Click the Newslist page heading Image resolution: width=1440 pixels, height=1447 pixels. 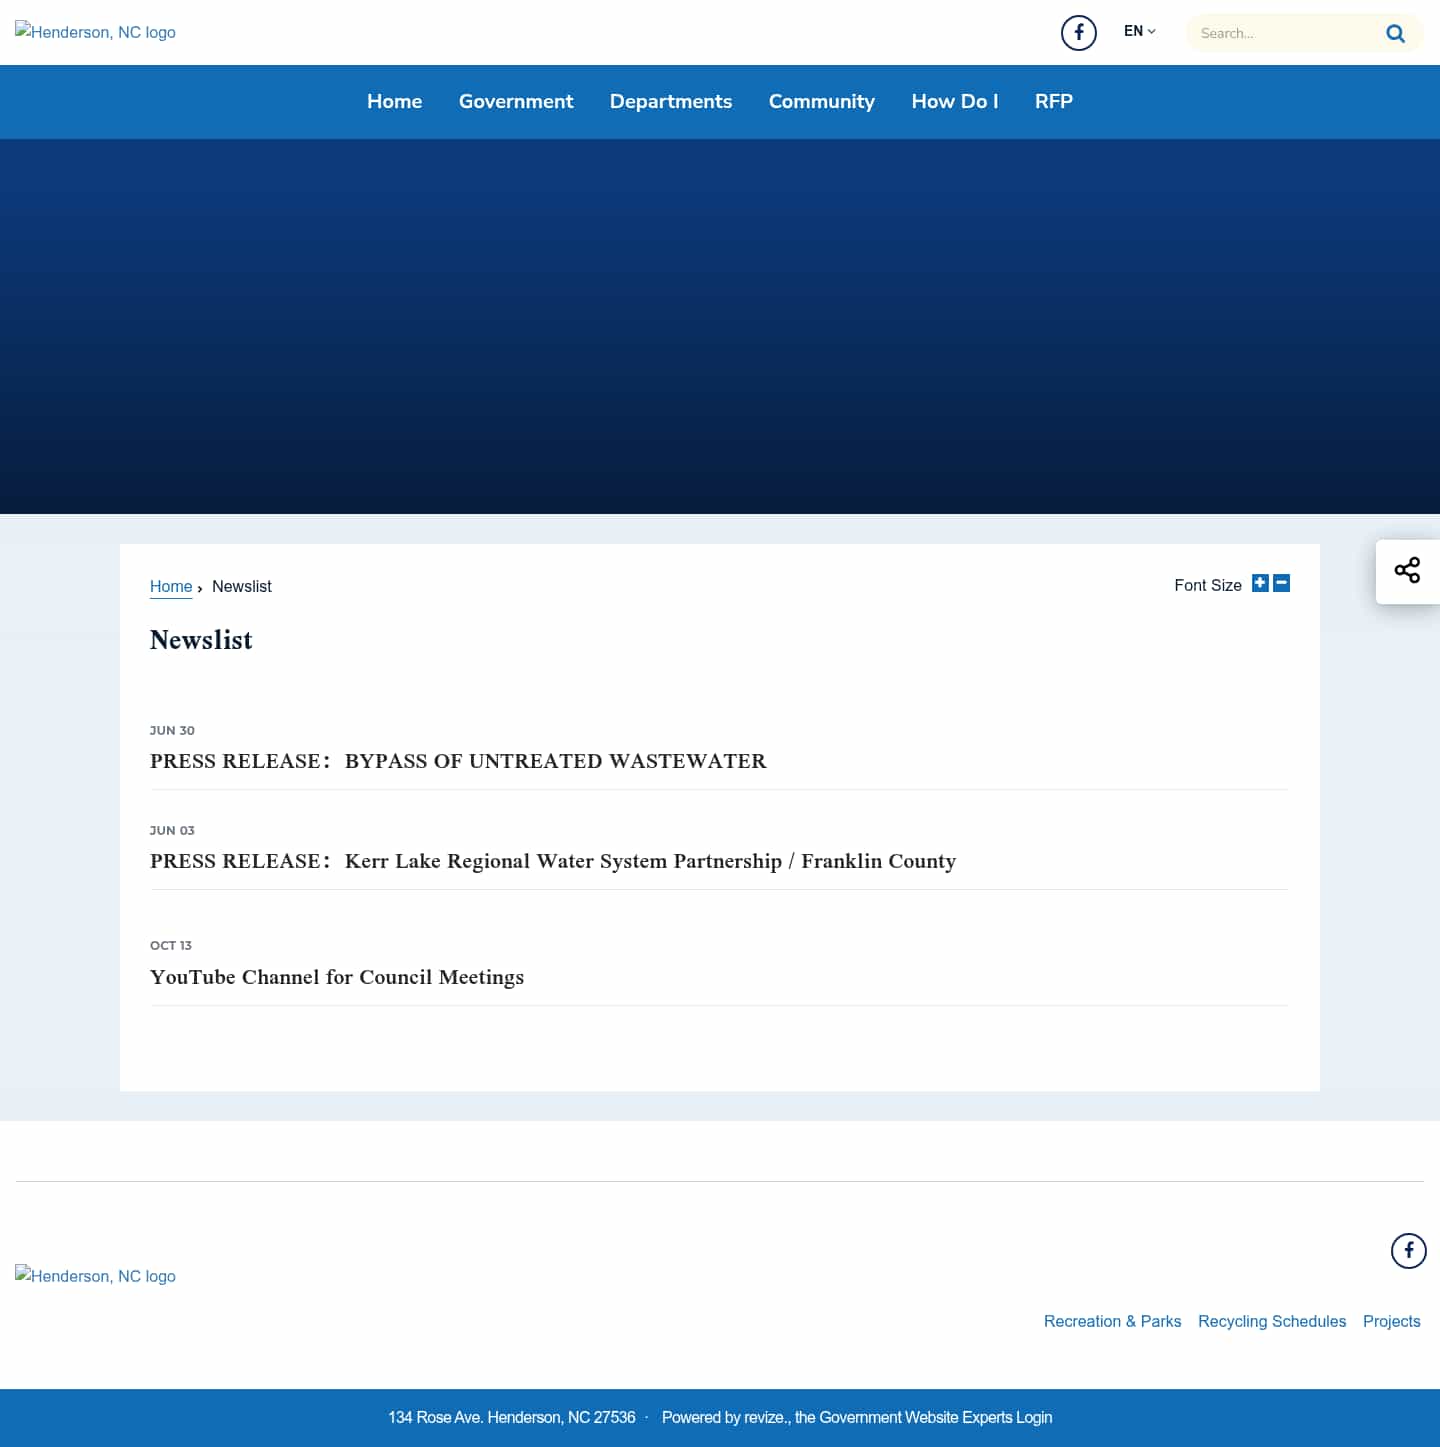coord(201,640)
